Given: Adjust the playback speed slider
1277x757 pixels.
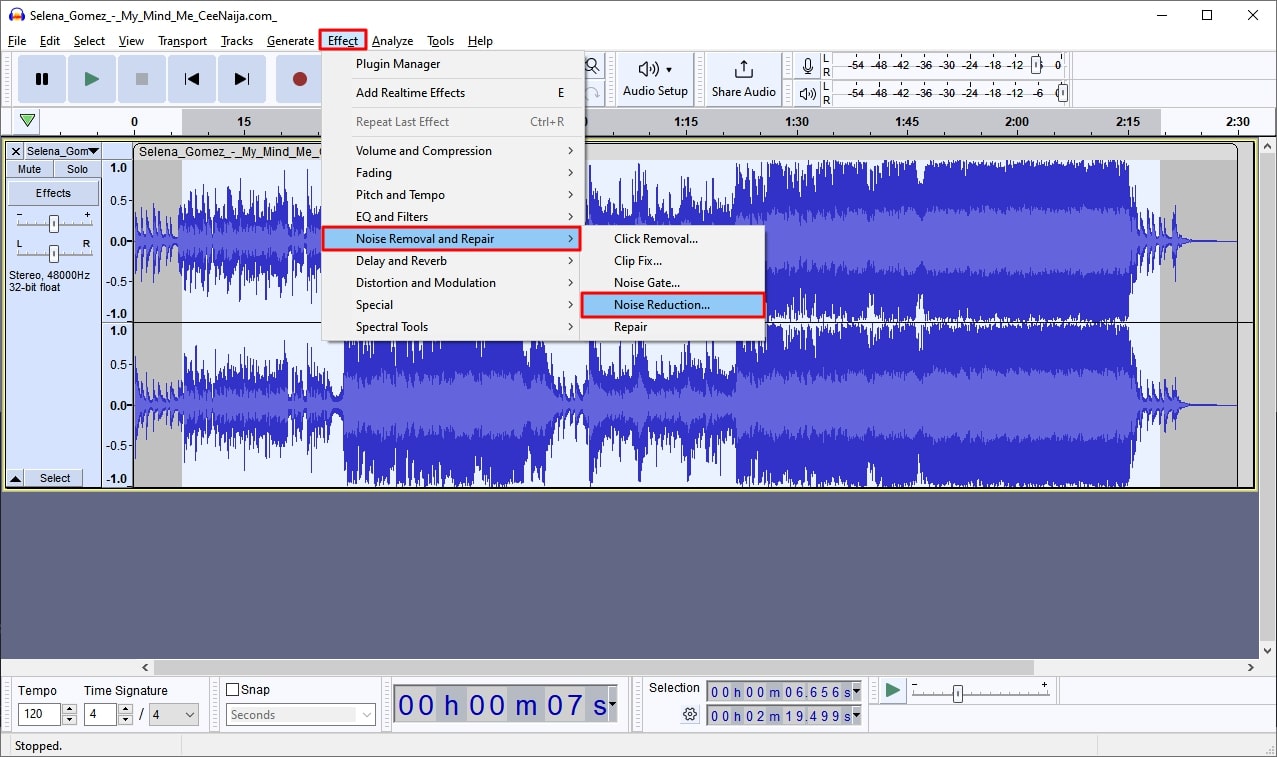Looking at the screenshot, I should coord(957,693).
